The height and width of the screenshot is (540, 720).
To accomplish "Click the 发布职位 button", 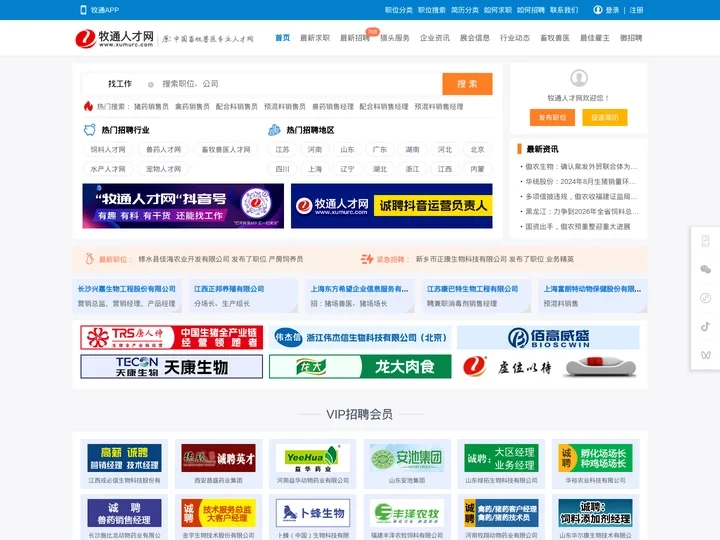I will click(552, 118).
